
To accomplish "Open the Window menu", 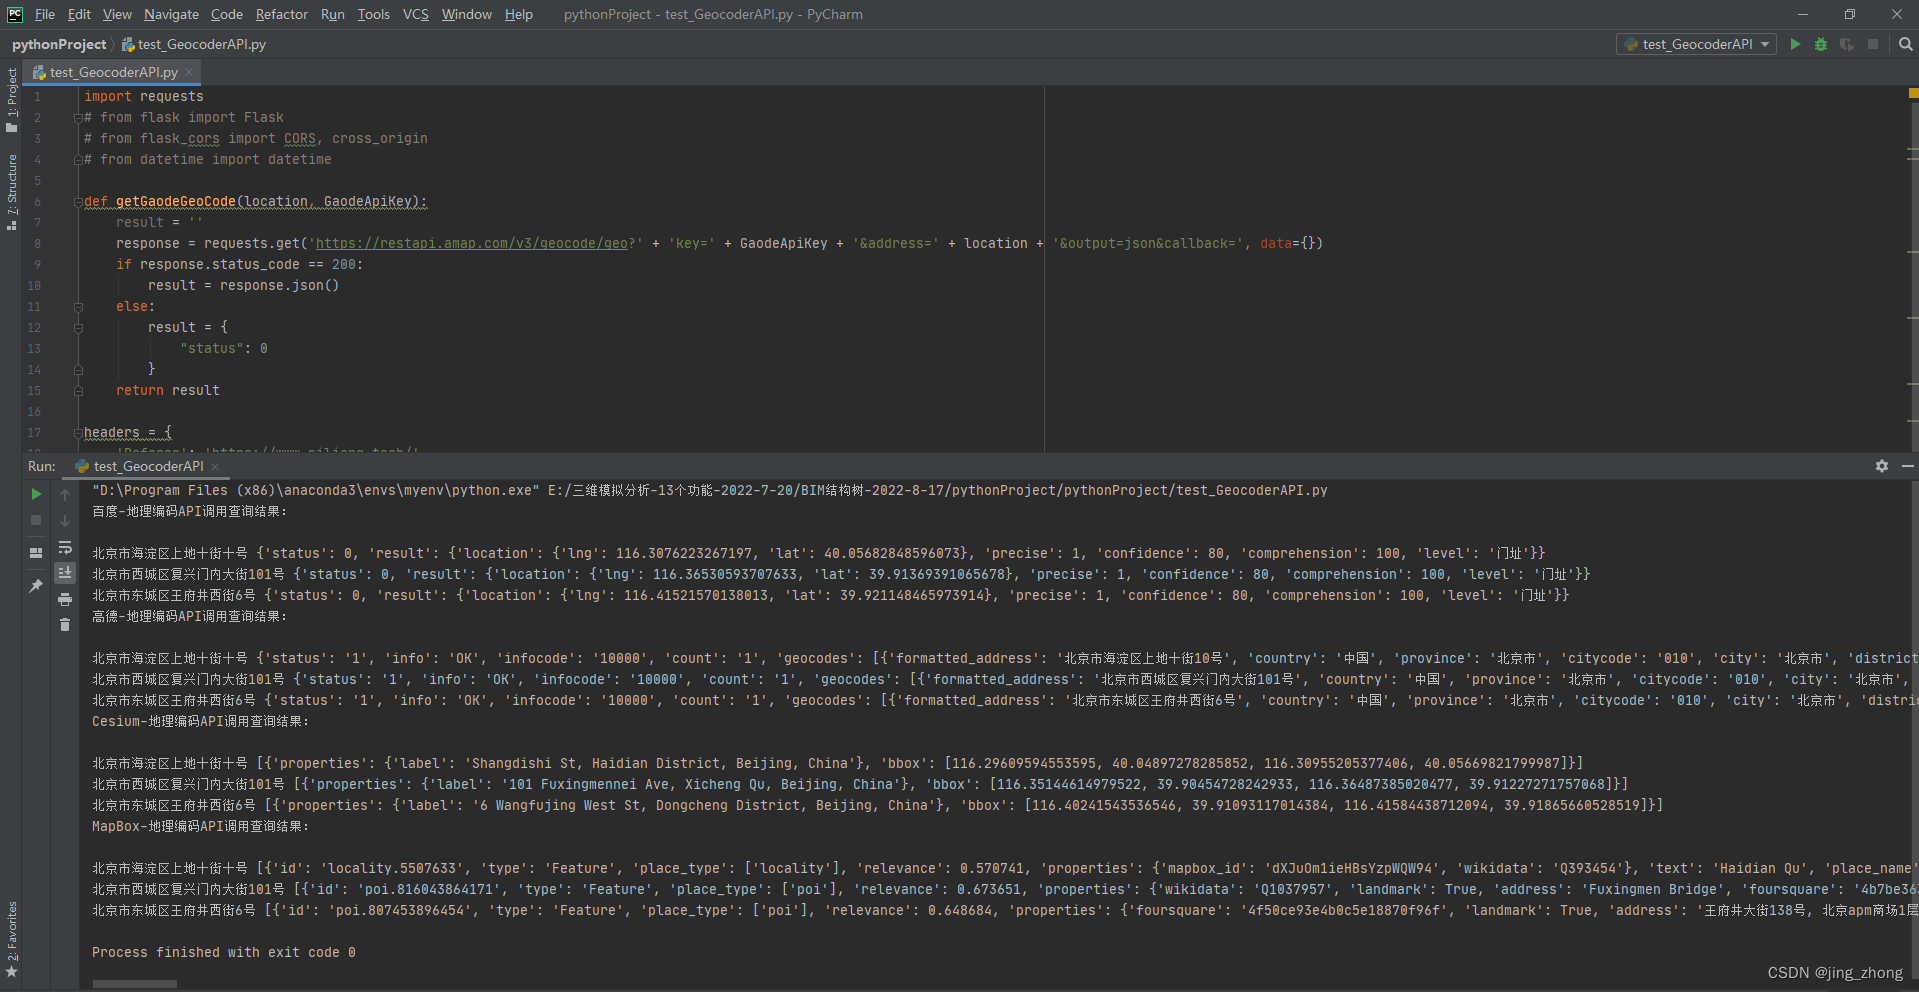I will pos(467,14).
